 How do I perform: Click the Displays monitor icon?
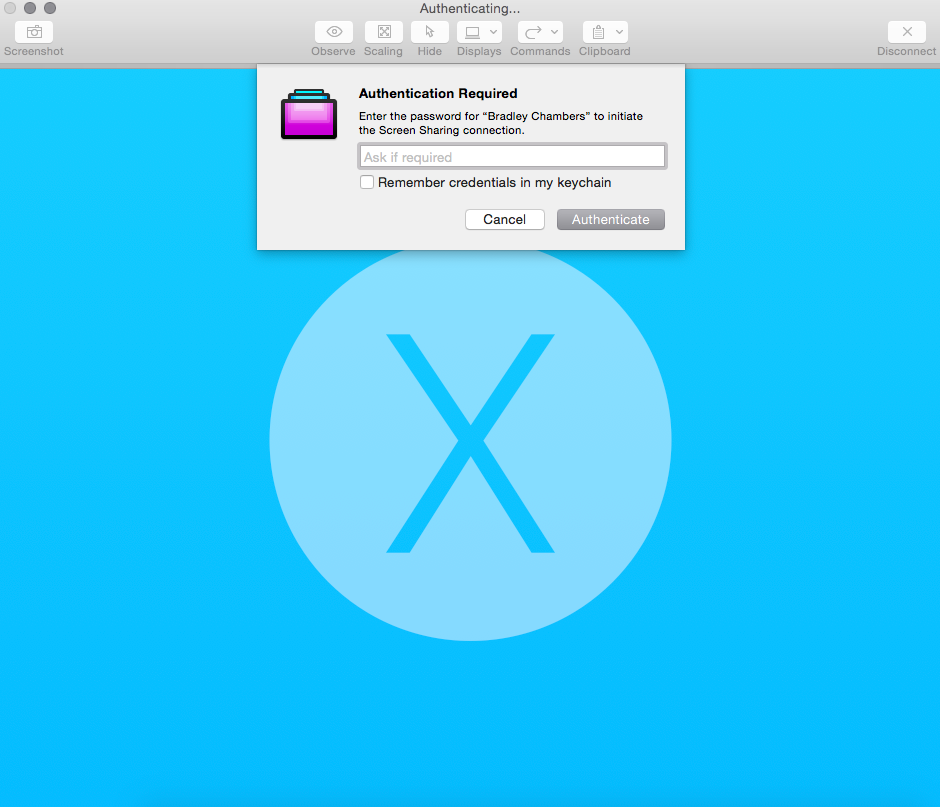[472, 32]
